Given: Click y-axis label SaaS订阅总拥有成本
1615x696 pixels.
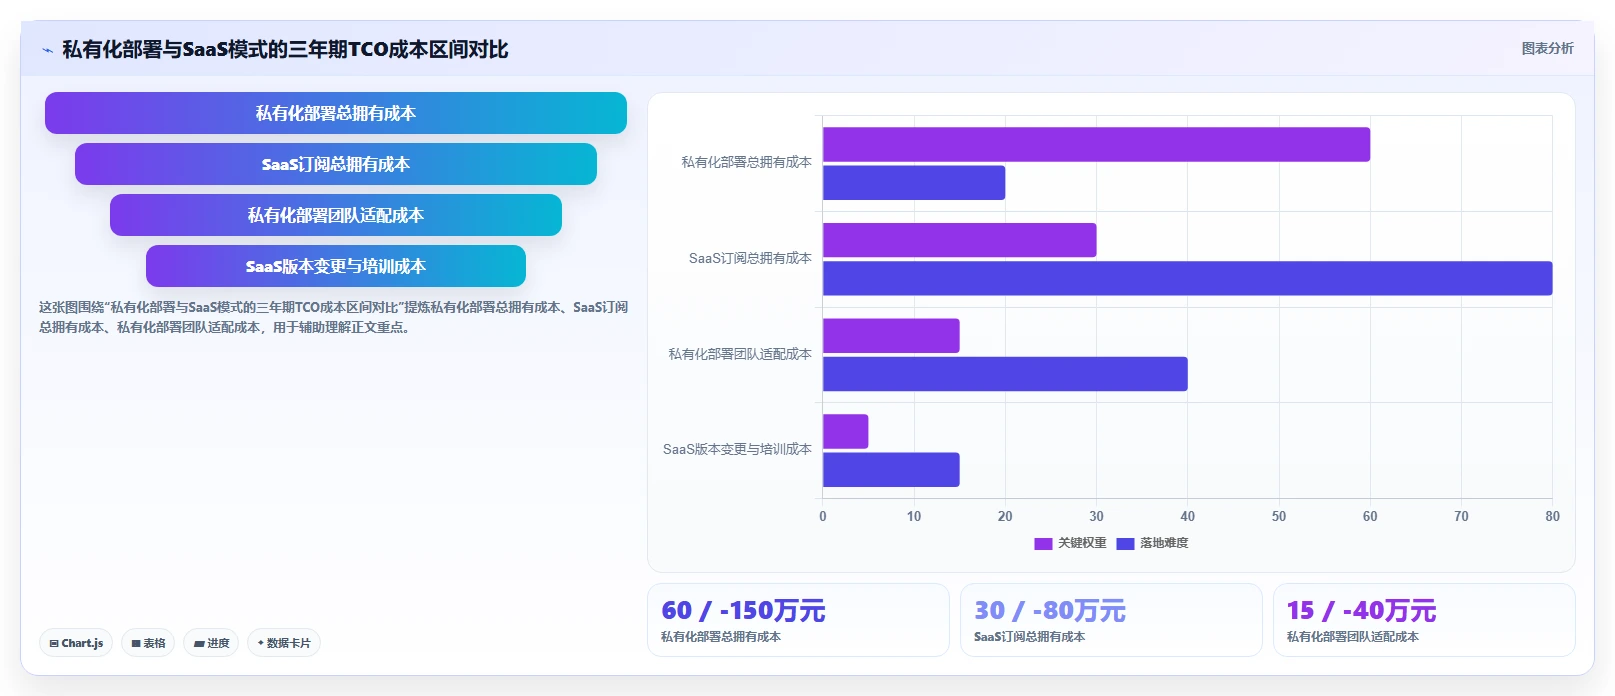Looking at the screenshot, I should [750, 258].
